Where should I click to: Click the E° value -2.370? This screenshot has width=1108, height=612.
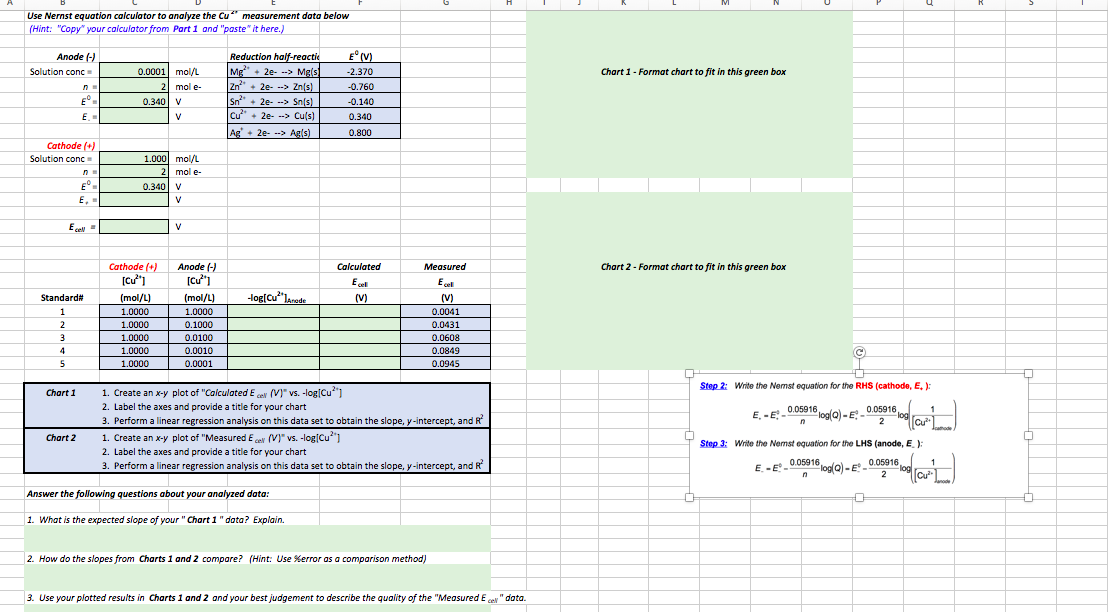(x=360, y=71)
